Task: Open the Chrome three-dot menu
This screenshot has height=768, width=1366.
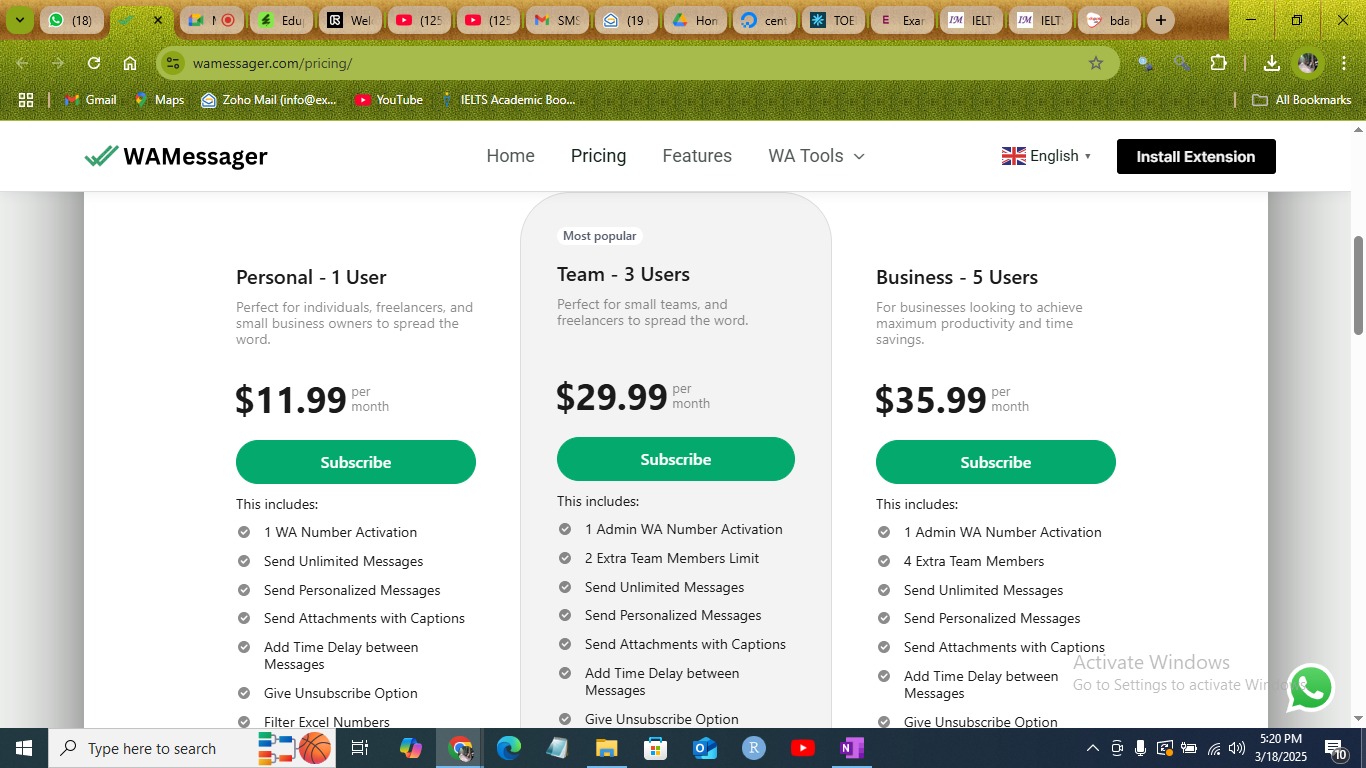Action: [1342, 63]
